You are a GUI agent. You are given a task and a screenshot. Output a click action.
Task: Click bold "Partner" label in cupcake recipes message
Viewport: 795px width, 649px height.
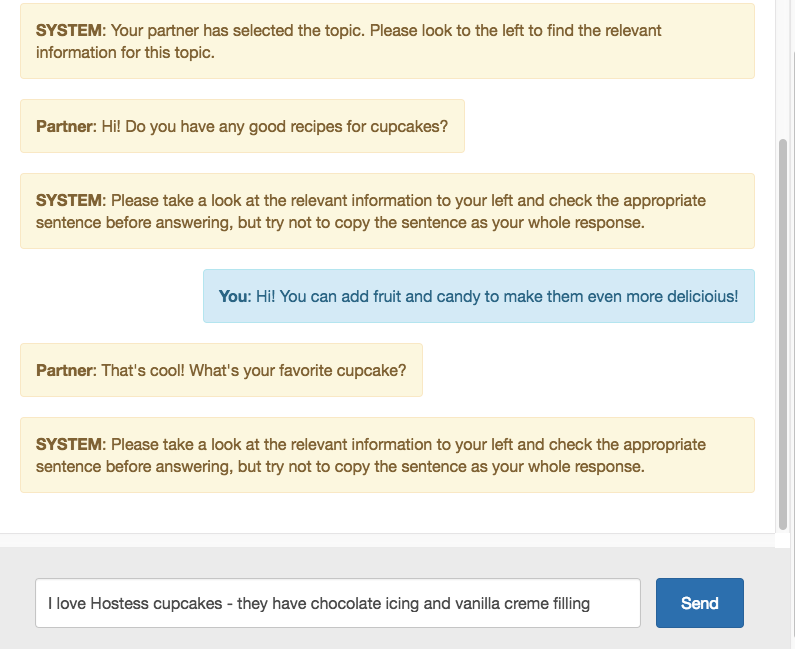click(x=64, y=126)
